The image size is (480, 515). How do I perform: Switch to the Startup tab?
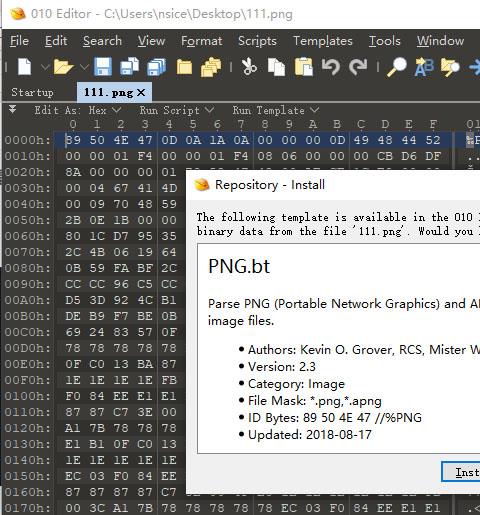[32, 92]
